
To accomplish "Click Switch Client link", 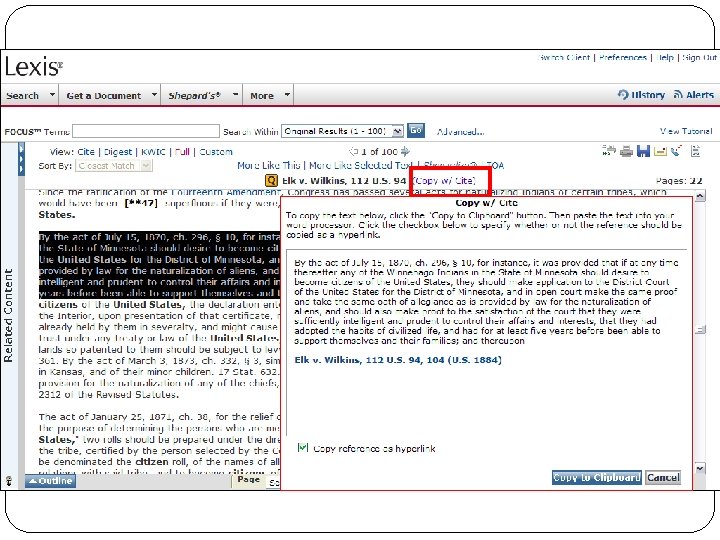I will [564, 57].
